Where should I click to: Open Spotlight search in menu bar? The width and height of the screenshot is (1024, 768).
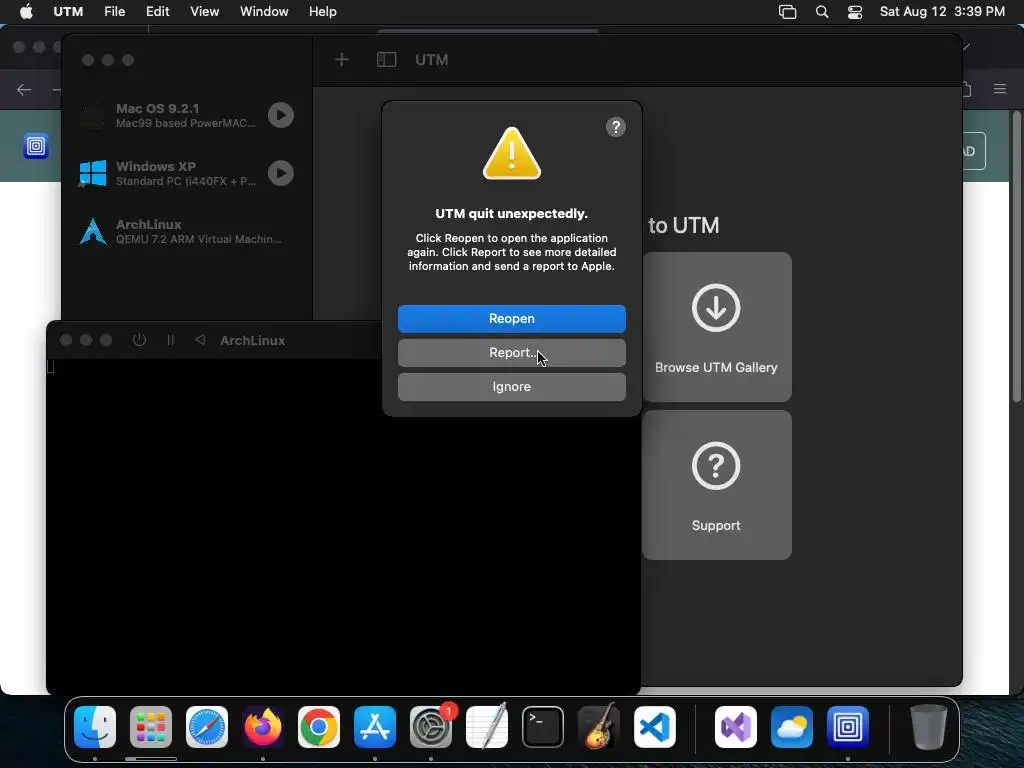point(822,12)
